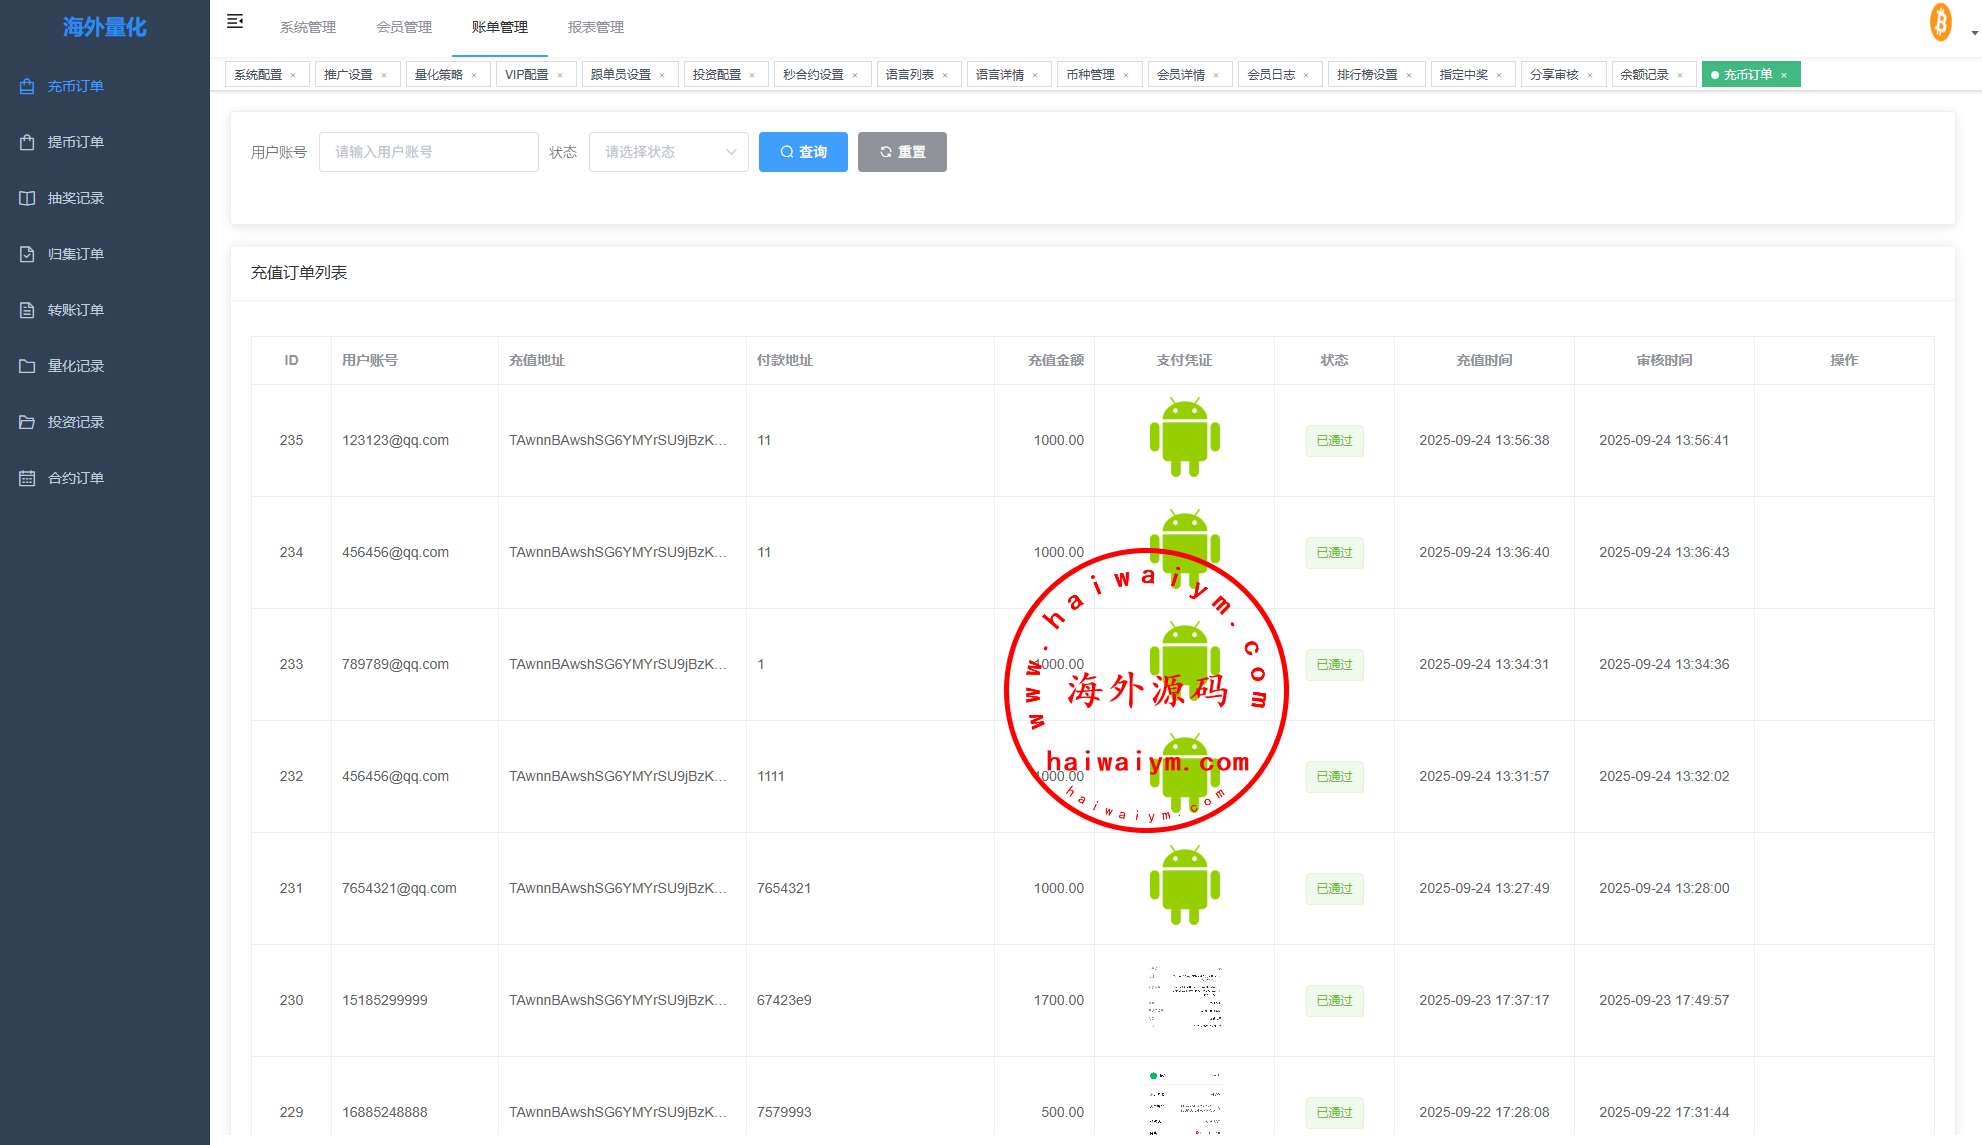Open the VIP配置 tab
1982x1145 pixels.
[527, 75]
